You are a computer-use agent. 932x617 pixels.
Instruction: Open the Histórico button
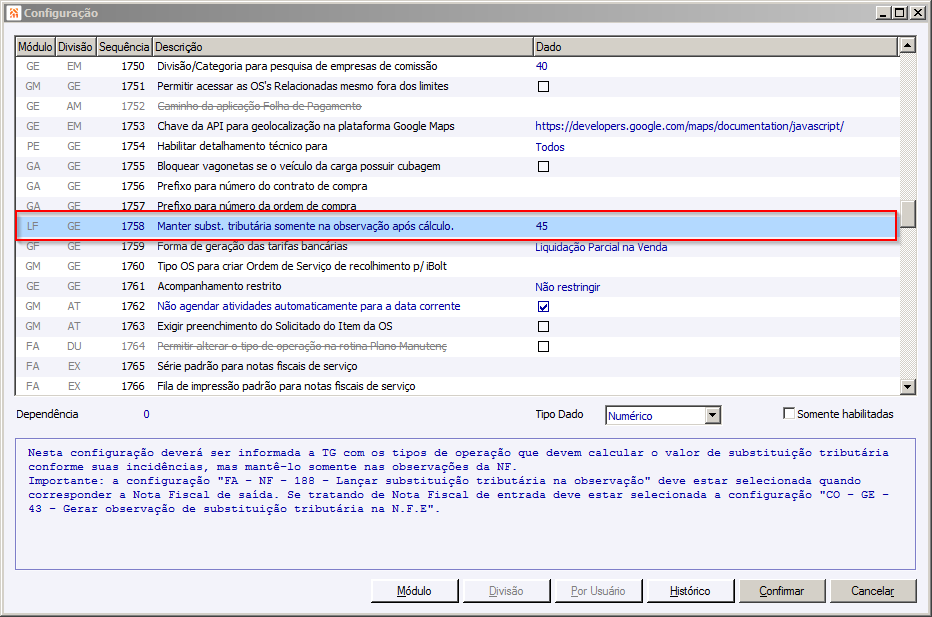(x=690, y=591)
